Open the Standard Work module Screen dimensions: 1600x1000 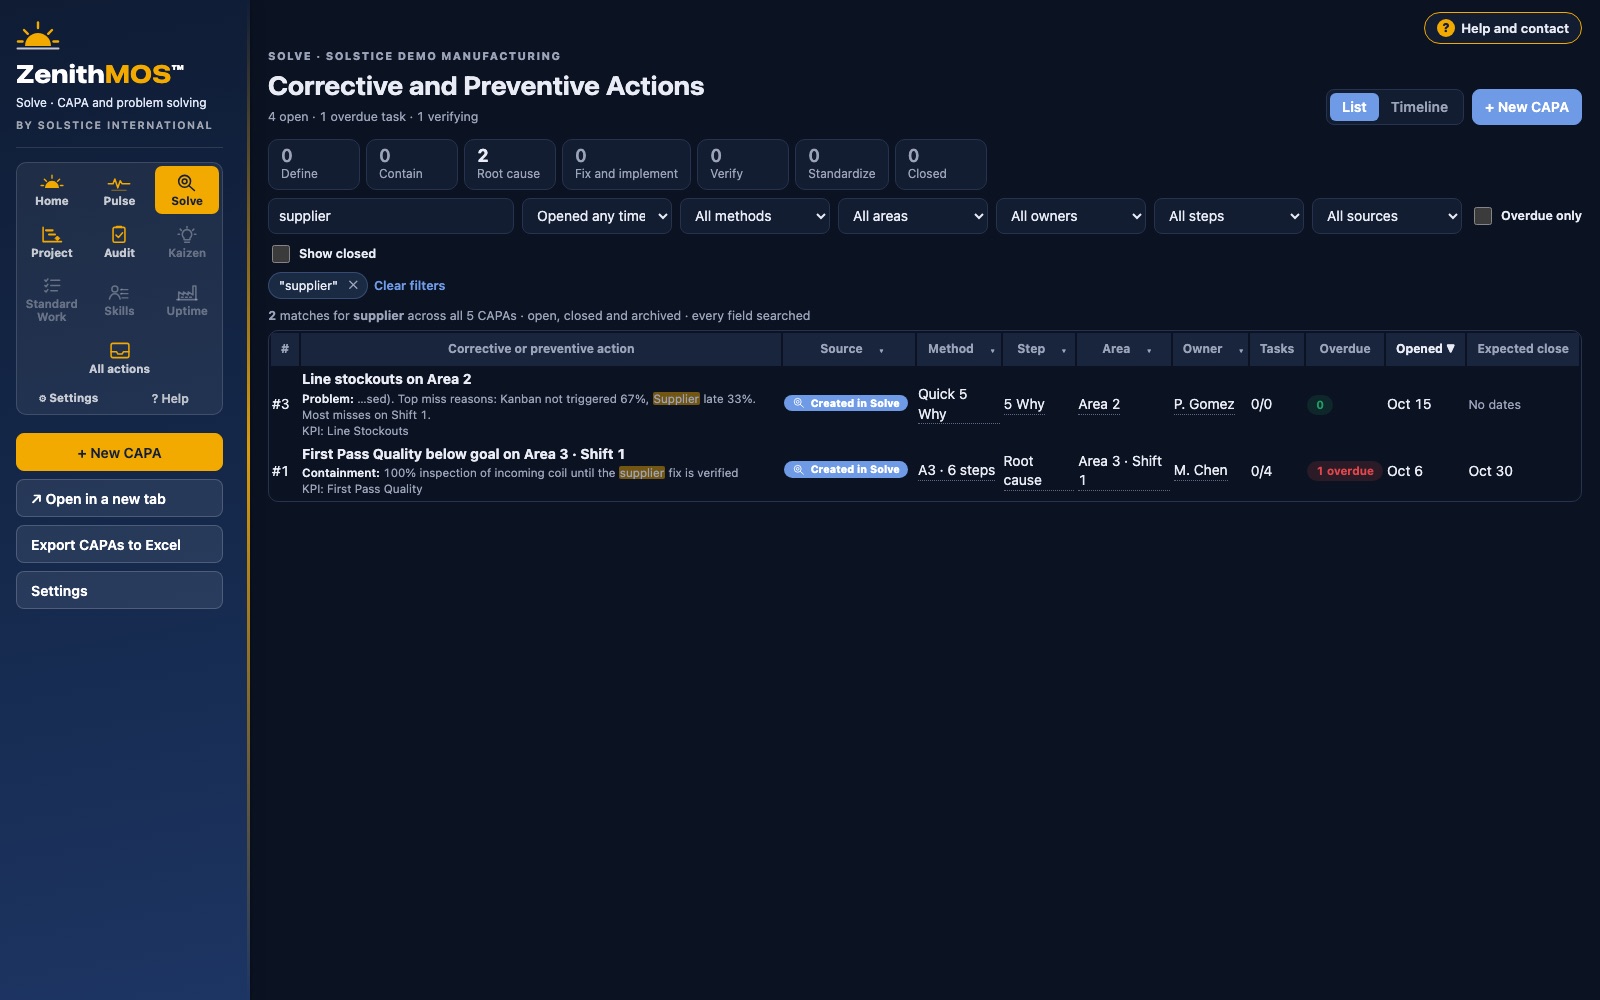point(52,300)
